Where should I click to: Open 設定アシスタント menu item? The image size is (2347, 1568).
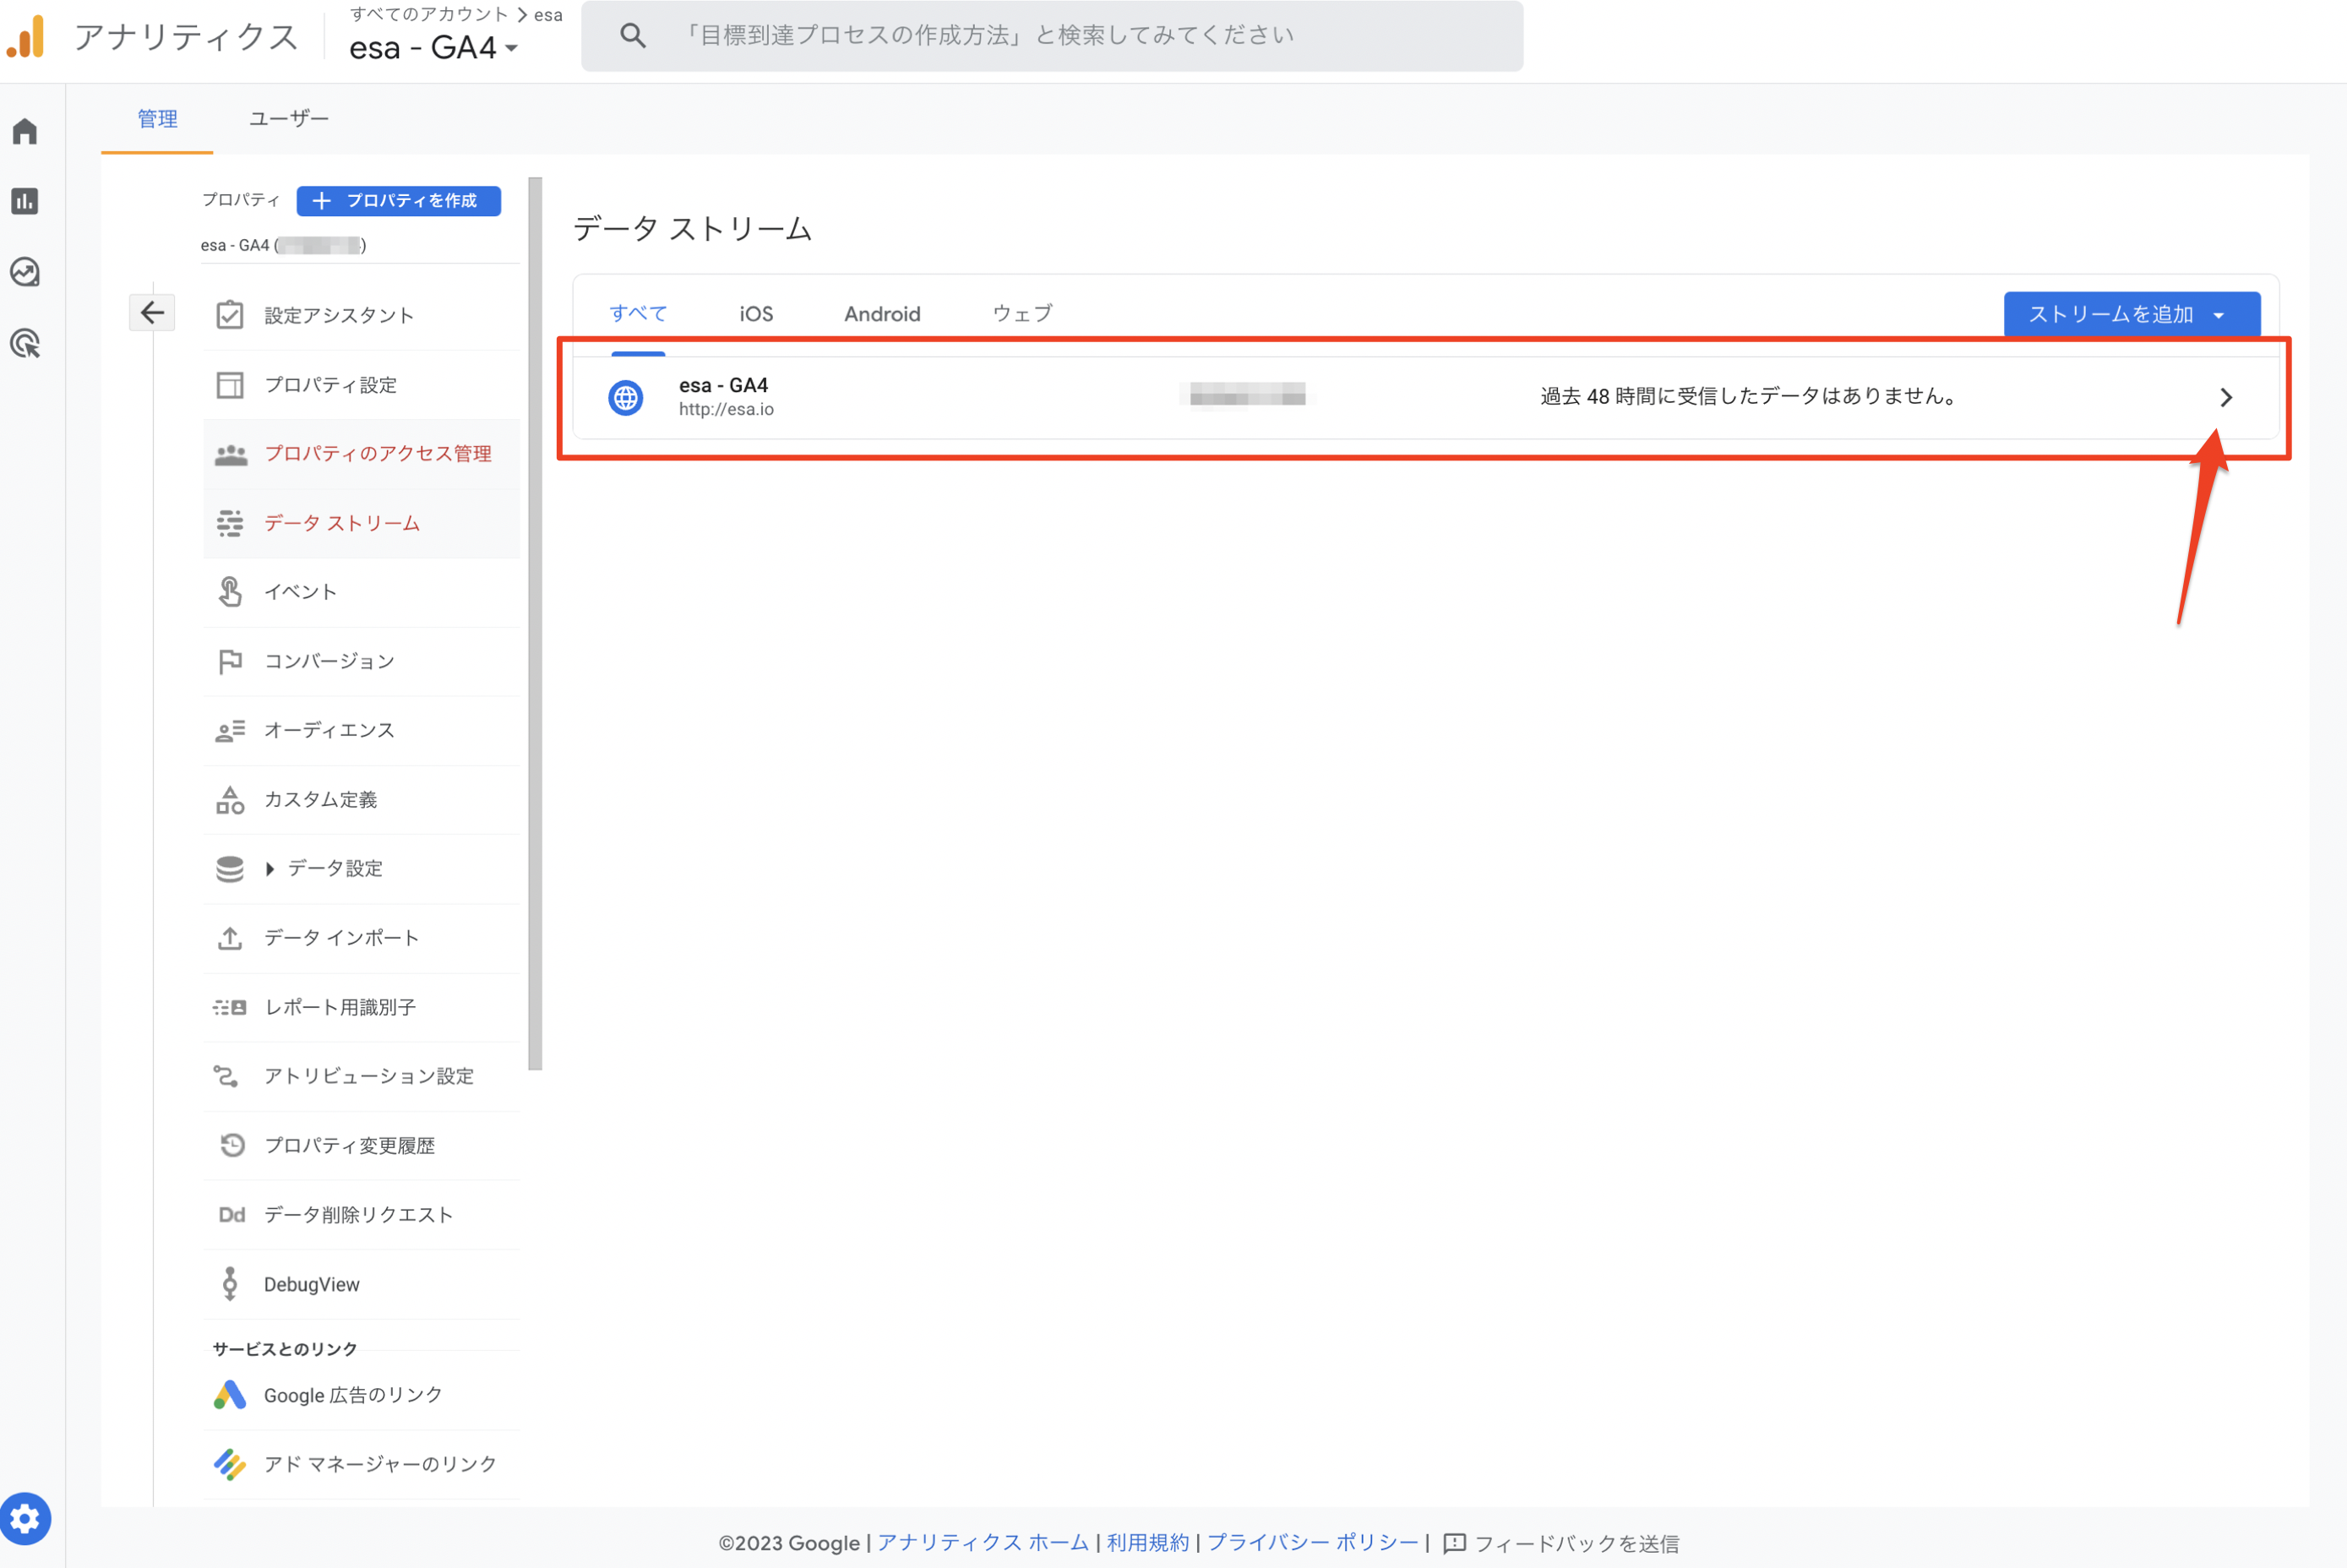click(361, 315)
